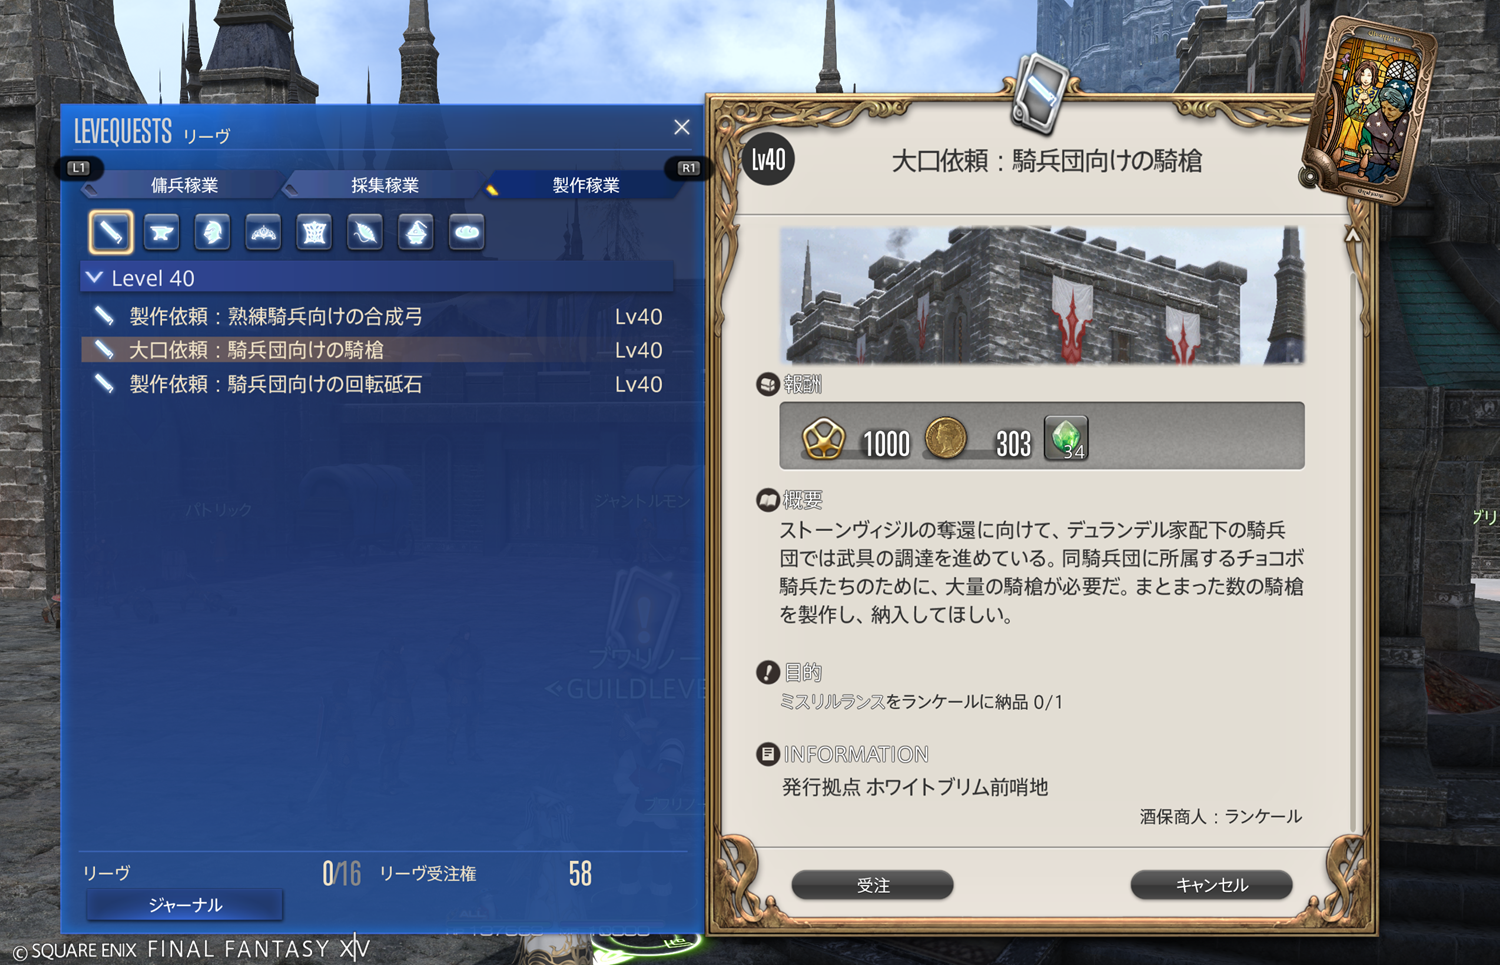Switch to the 採集稼業 tab
Image resolution: width=1500 pixels, height=965 pixels.
pos(385,185)
